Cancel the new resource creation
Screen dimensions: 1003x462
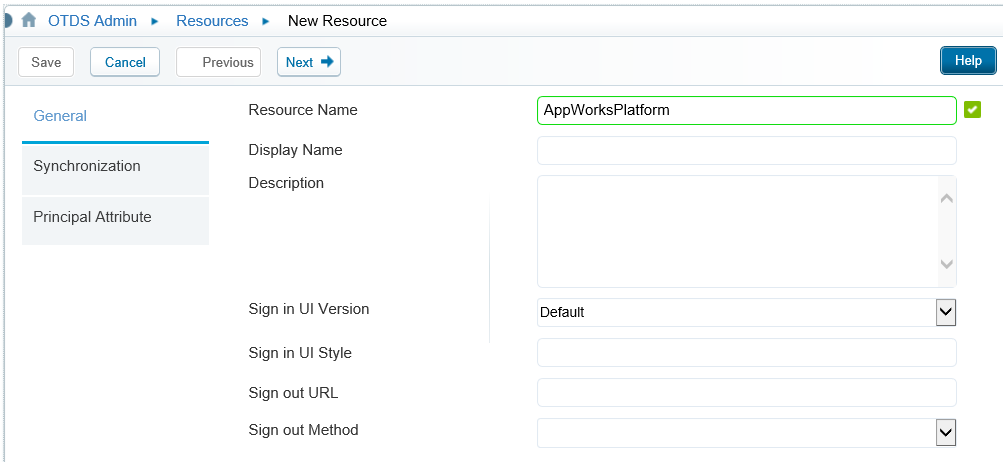(x=125, y=62)
